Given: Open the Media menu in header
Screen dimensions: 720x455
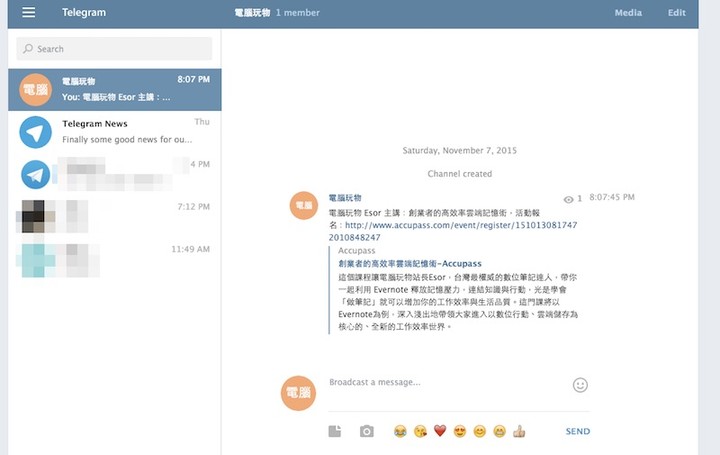Looking at the screenshot, I should pyautogui.click(x=628, y=13).
